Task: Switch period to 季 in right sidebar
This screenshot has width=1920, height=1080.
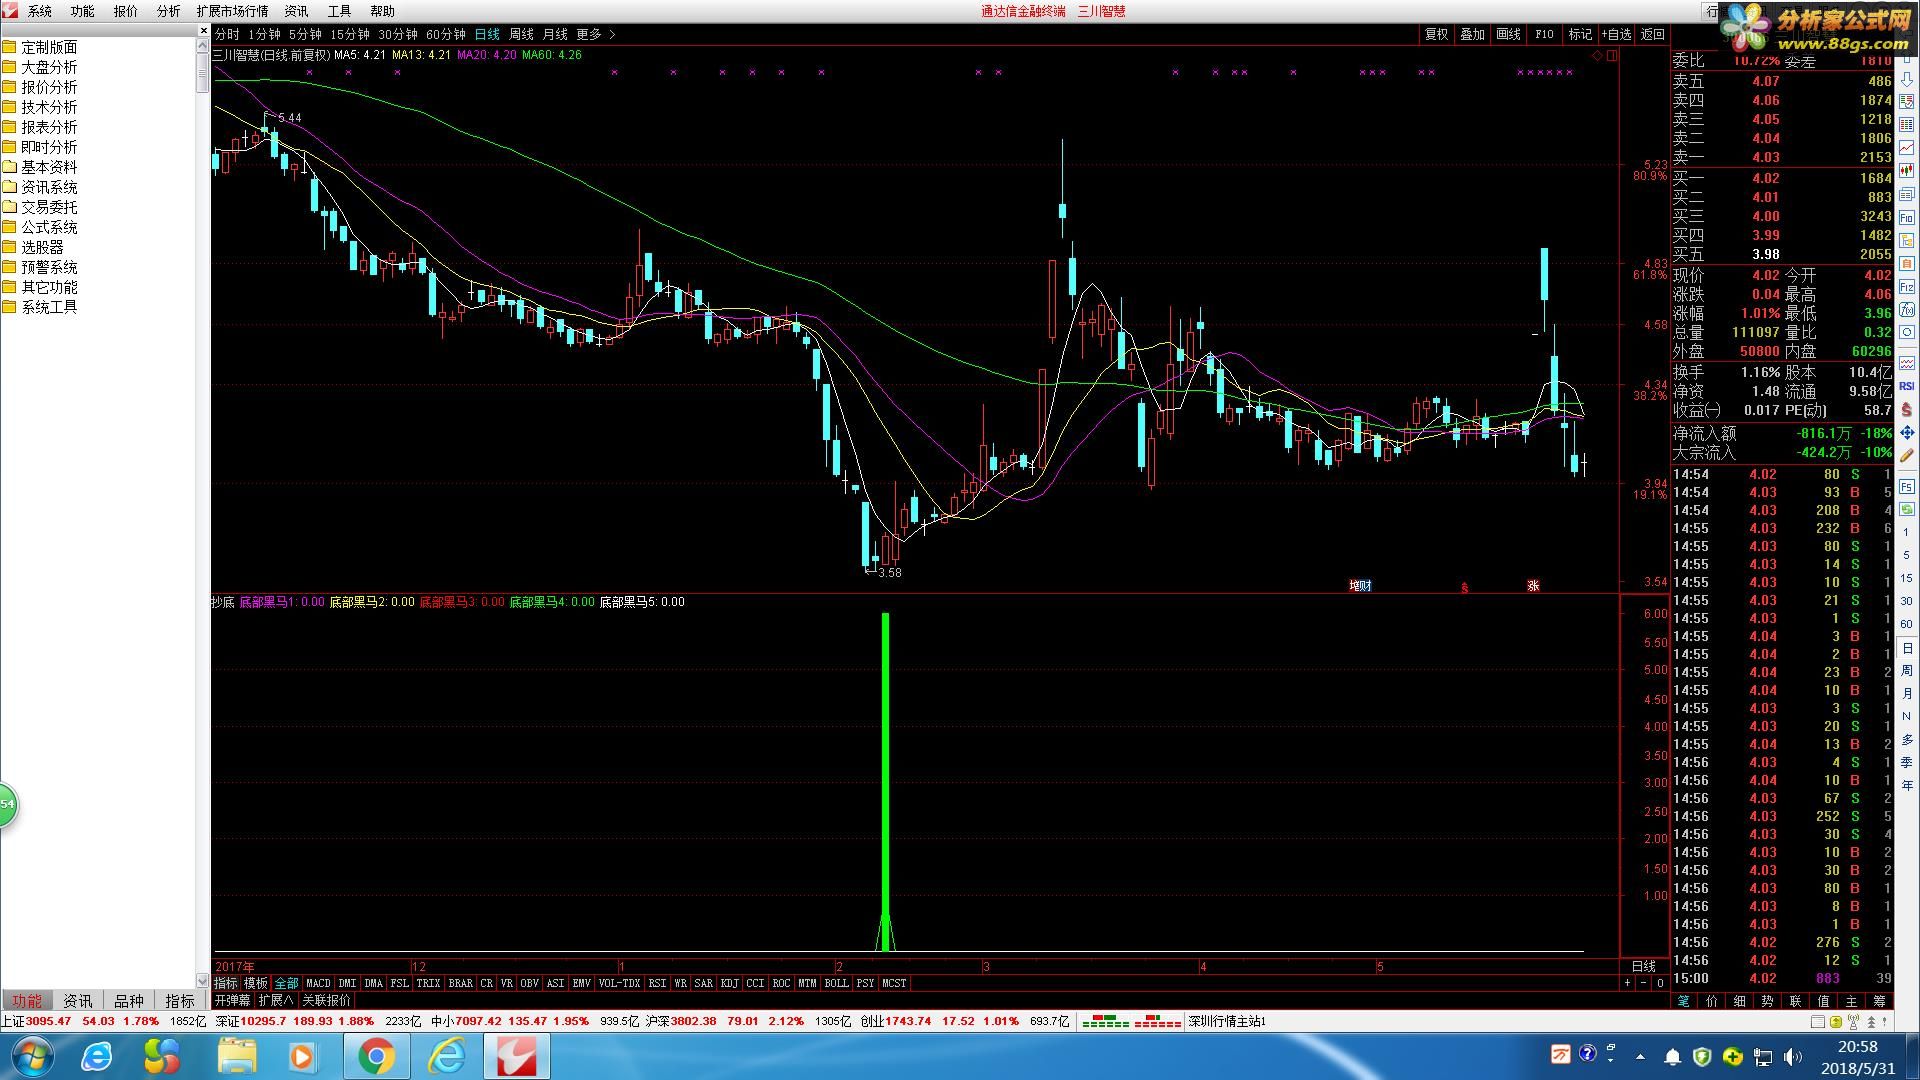Action: (x=1907, y=762)
